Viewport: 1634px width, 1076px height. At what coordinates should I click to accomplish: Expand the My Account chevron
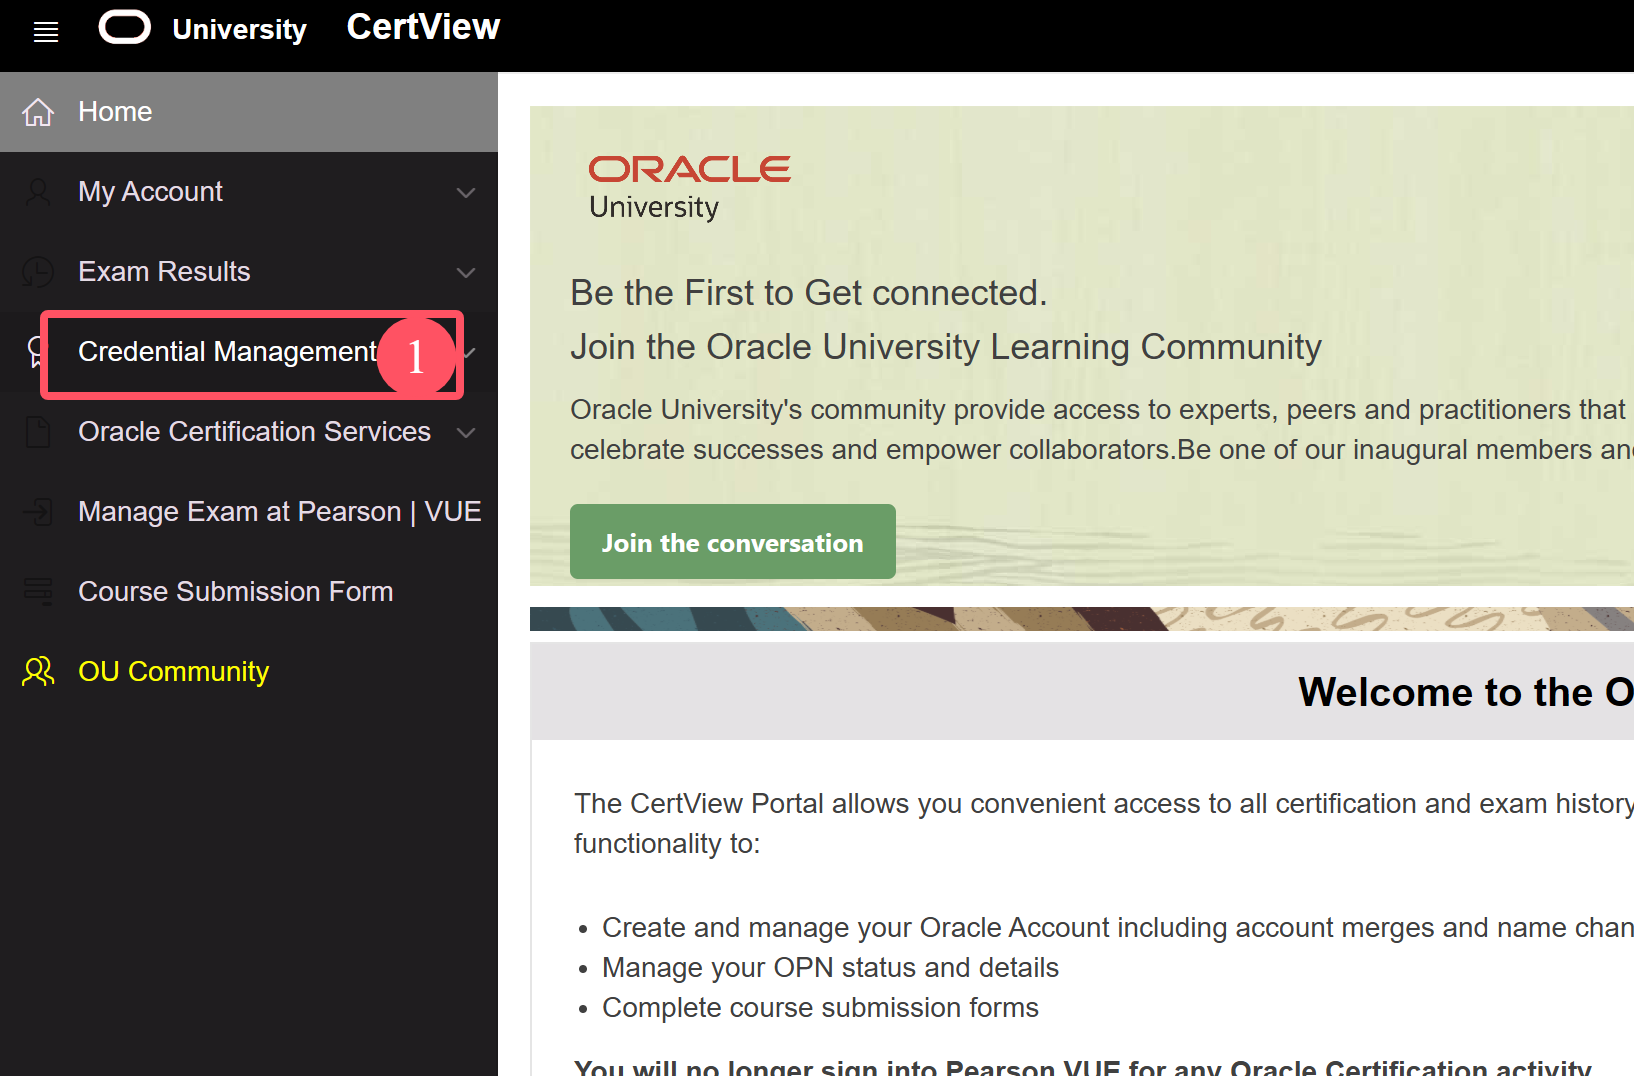[x=466, y=192]
